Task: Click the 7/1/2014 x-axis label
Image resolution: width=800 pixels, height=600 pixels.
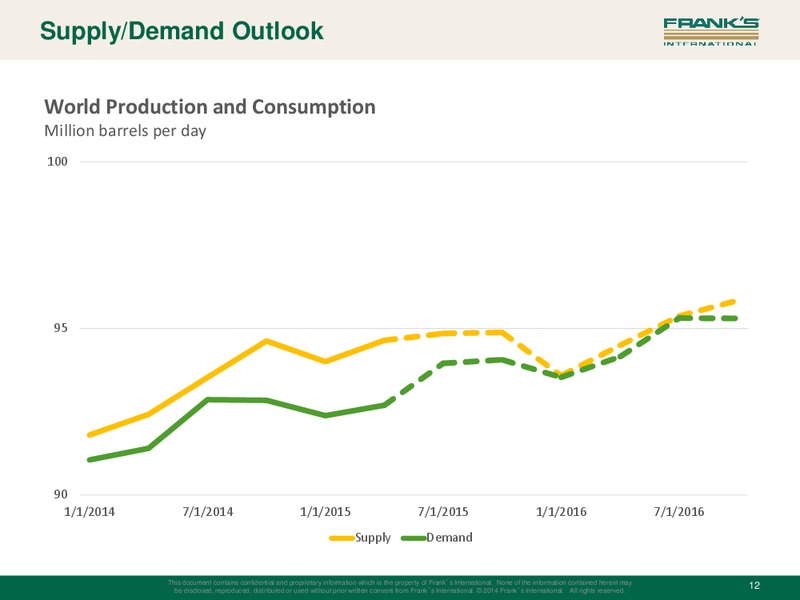Action: [x=208, y=512]
